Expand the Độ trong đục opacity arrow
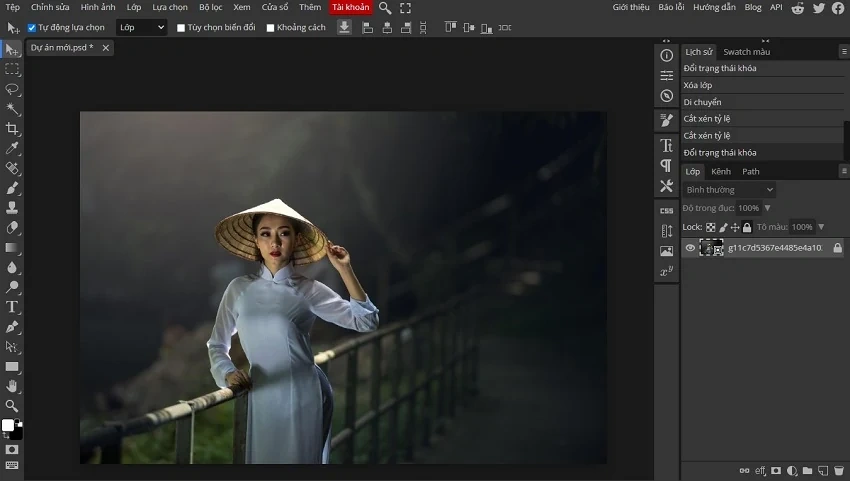The image size is (850, 481). pyautogui.click(x=767, y=208)
